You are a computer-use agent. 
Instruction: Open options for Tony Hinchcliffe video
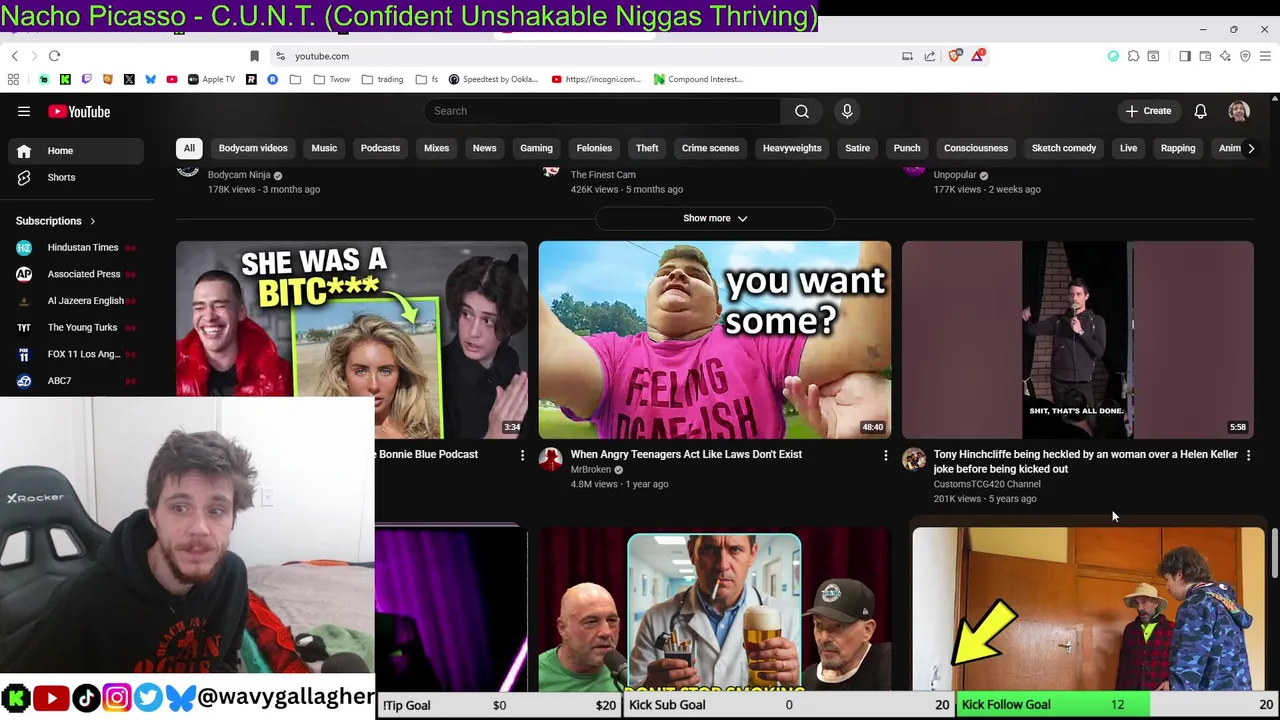point(1248,455)
